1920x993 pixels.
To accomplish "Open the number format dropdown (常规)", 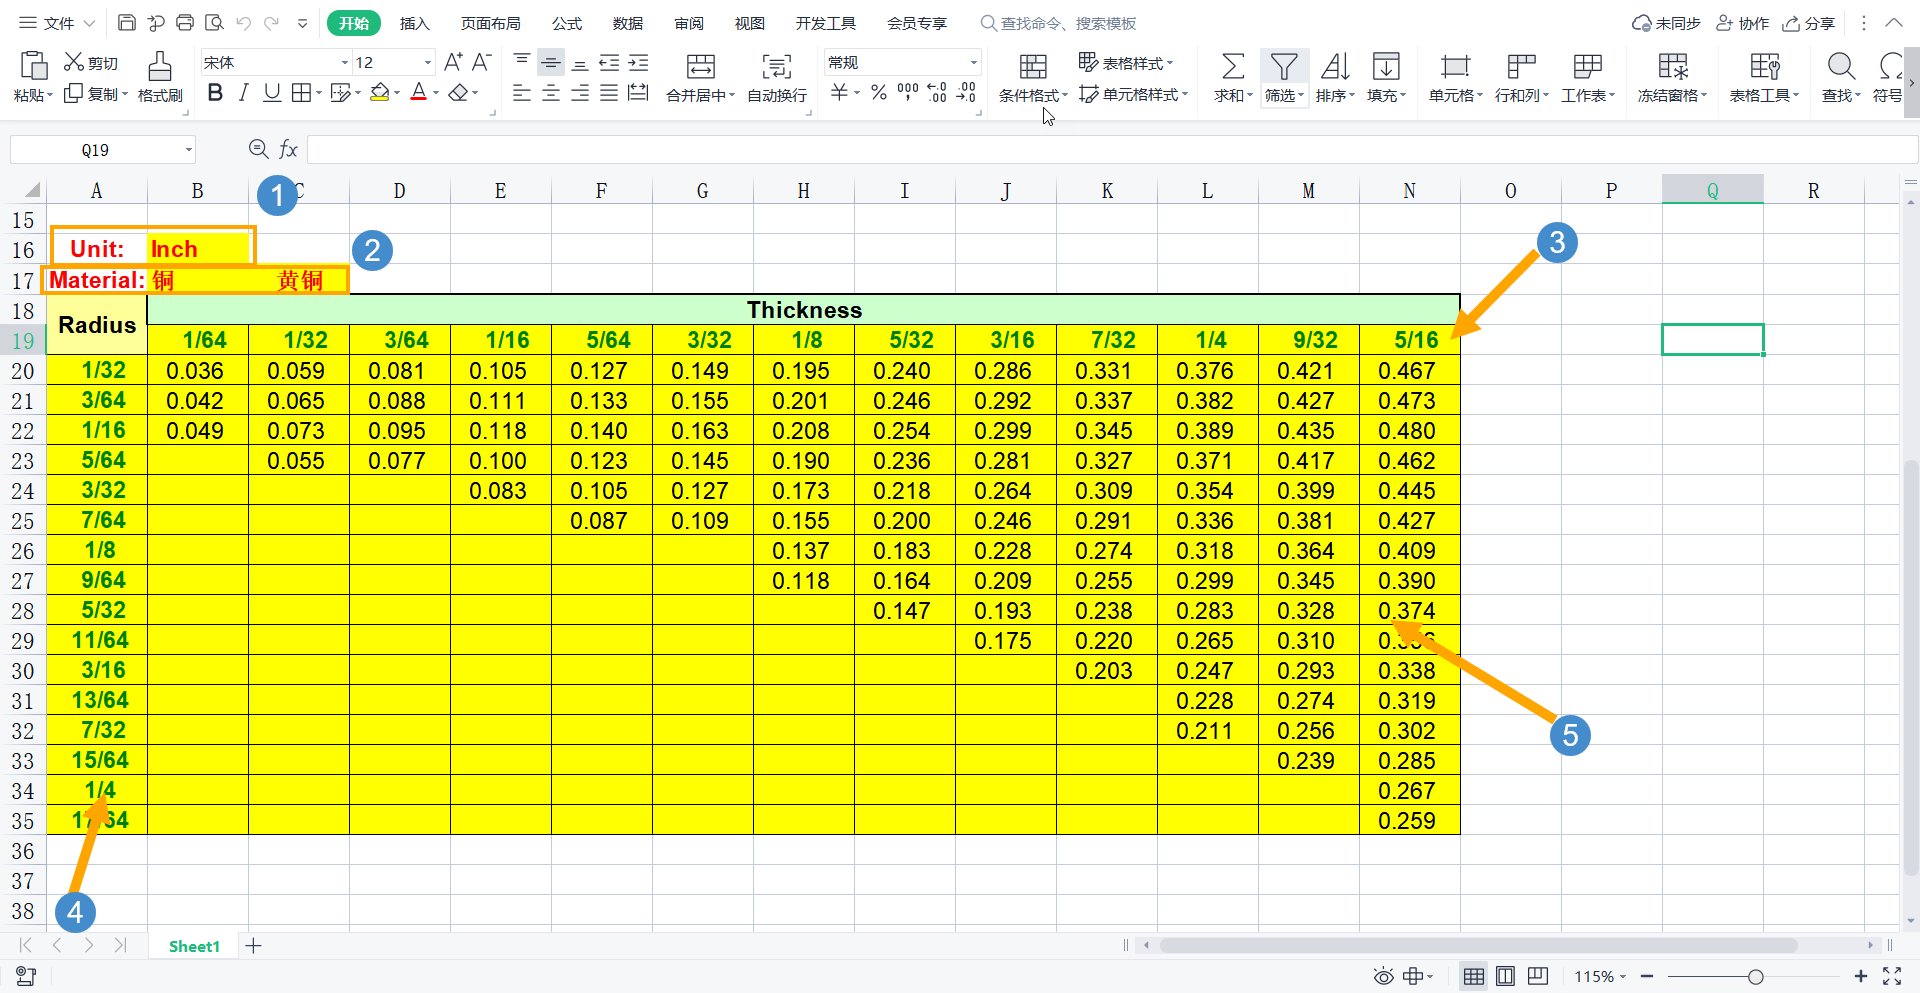I will click(973, 62).
